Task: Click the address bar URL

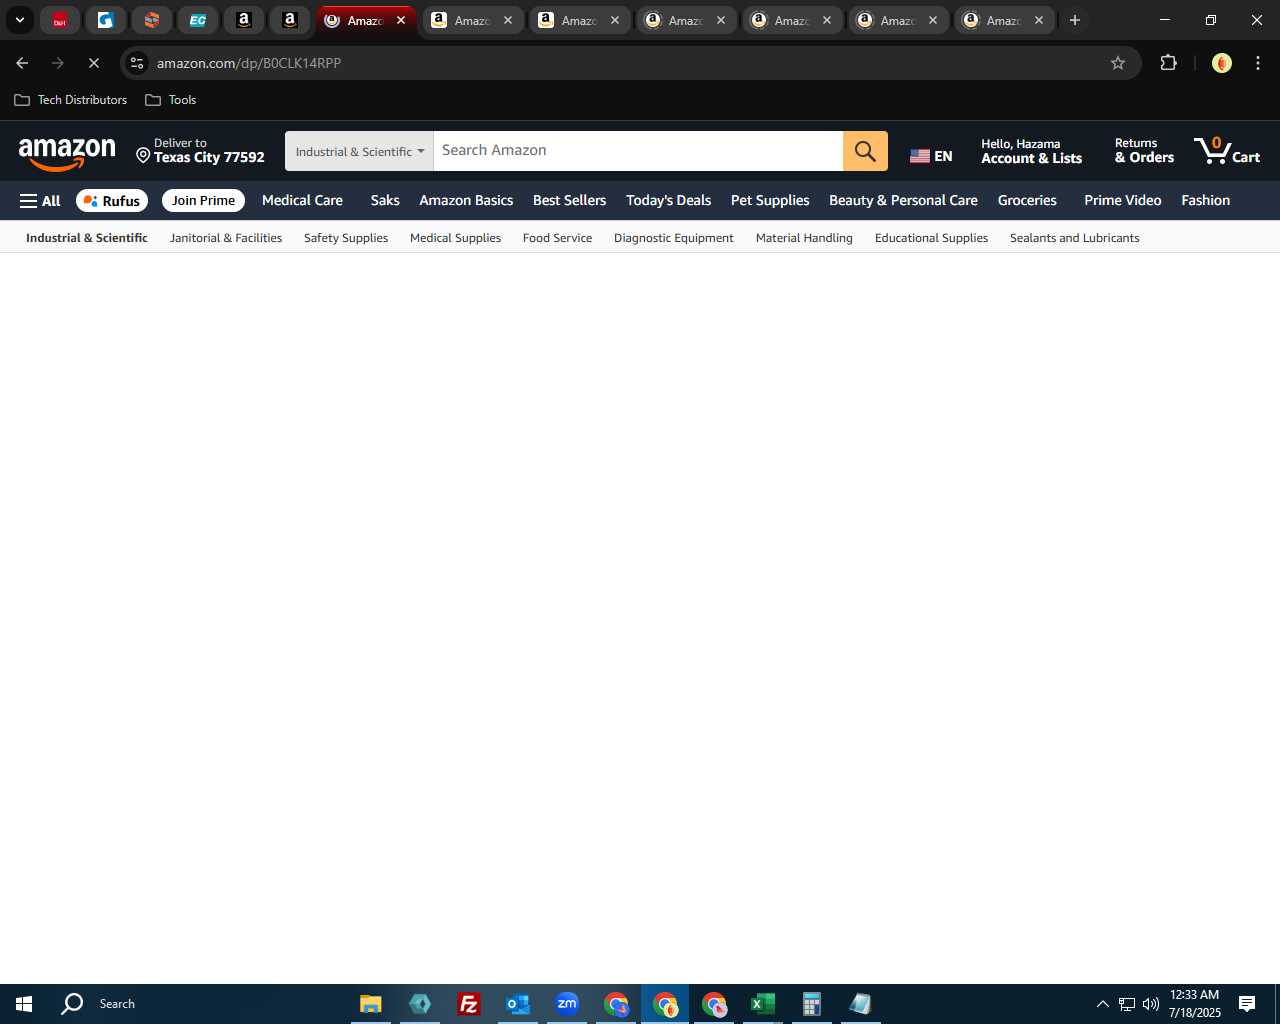Action: [249, 63]
